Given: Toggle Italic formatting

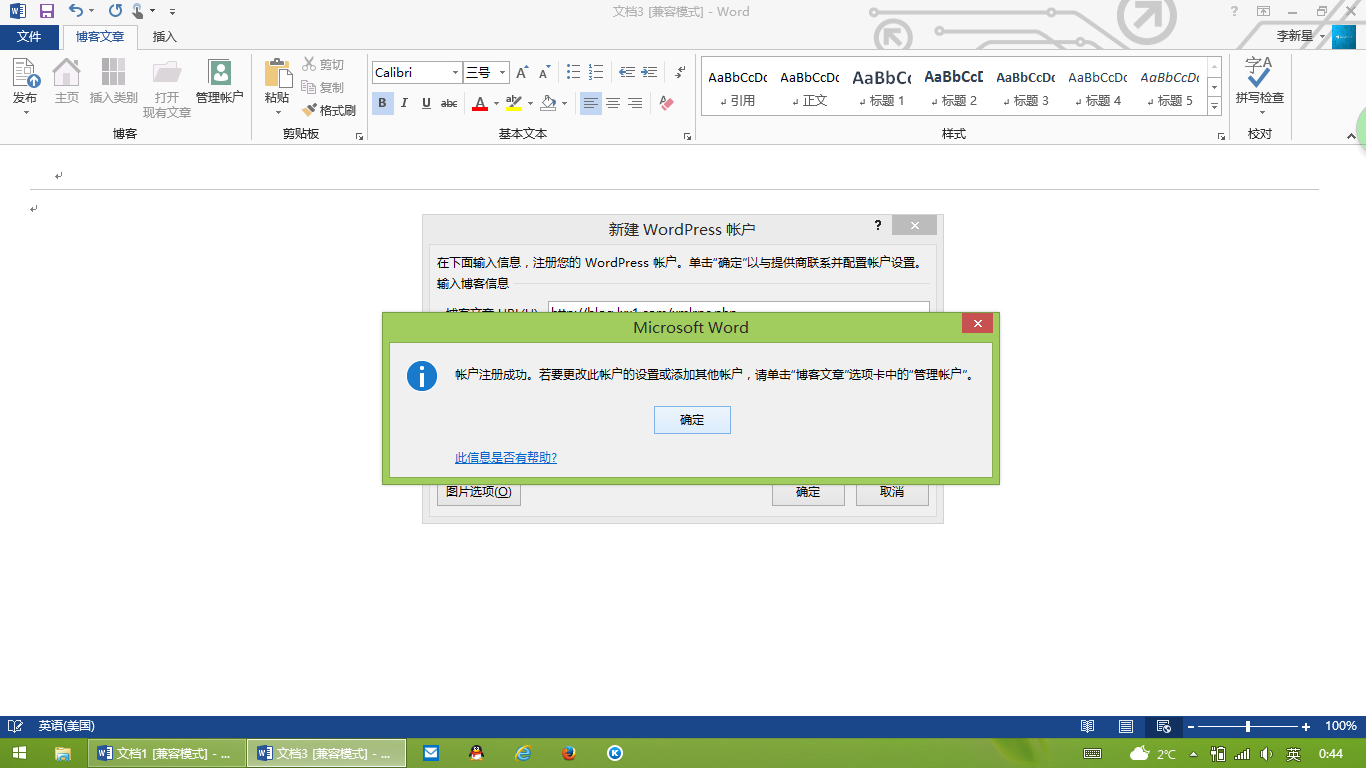Looking at the screenshot, I should coord(404,103).
